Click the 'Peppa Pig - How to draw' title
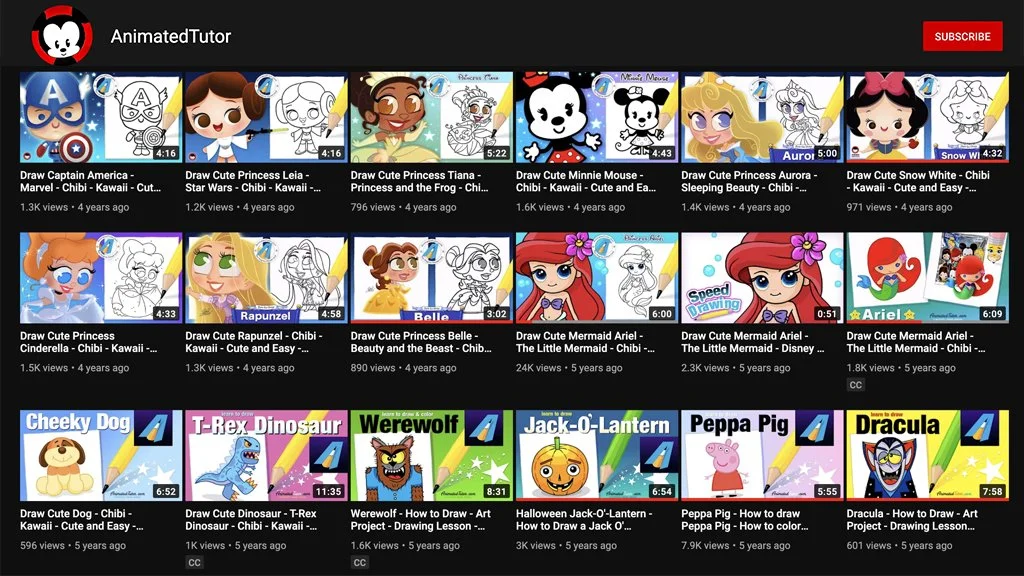The image size is (1024, 576). point(744,519)
